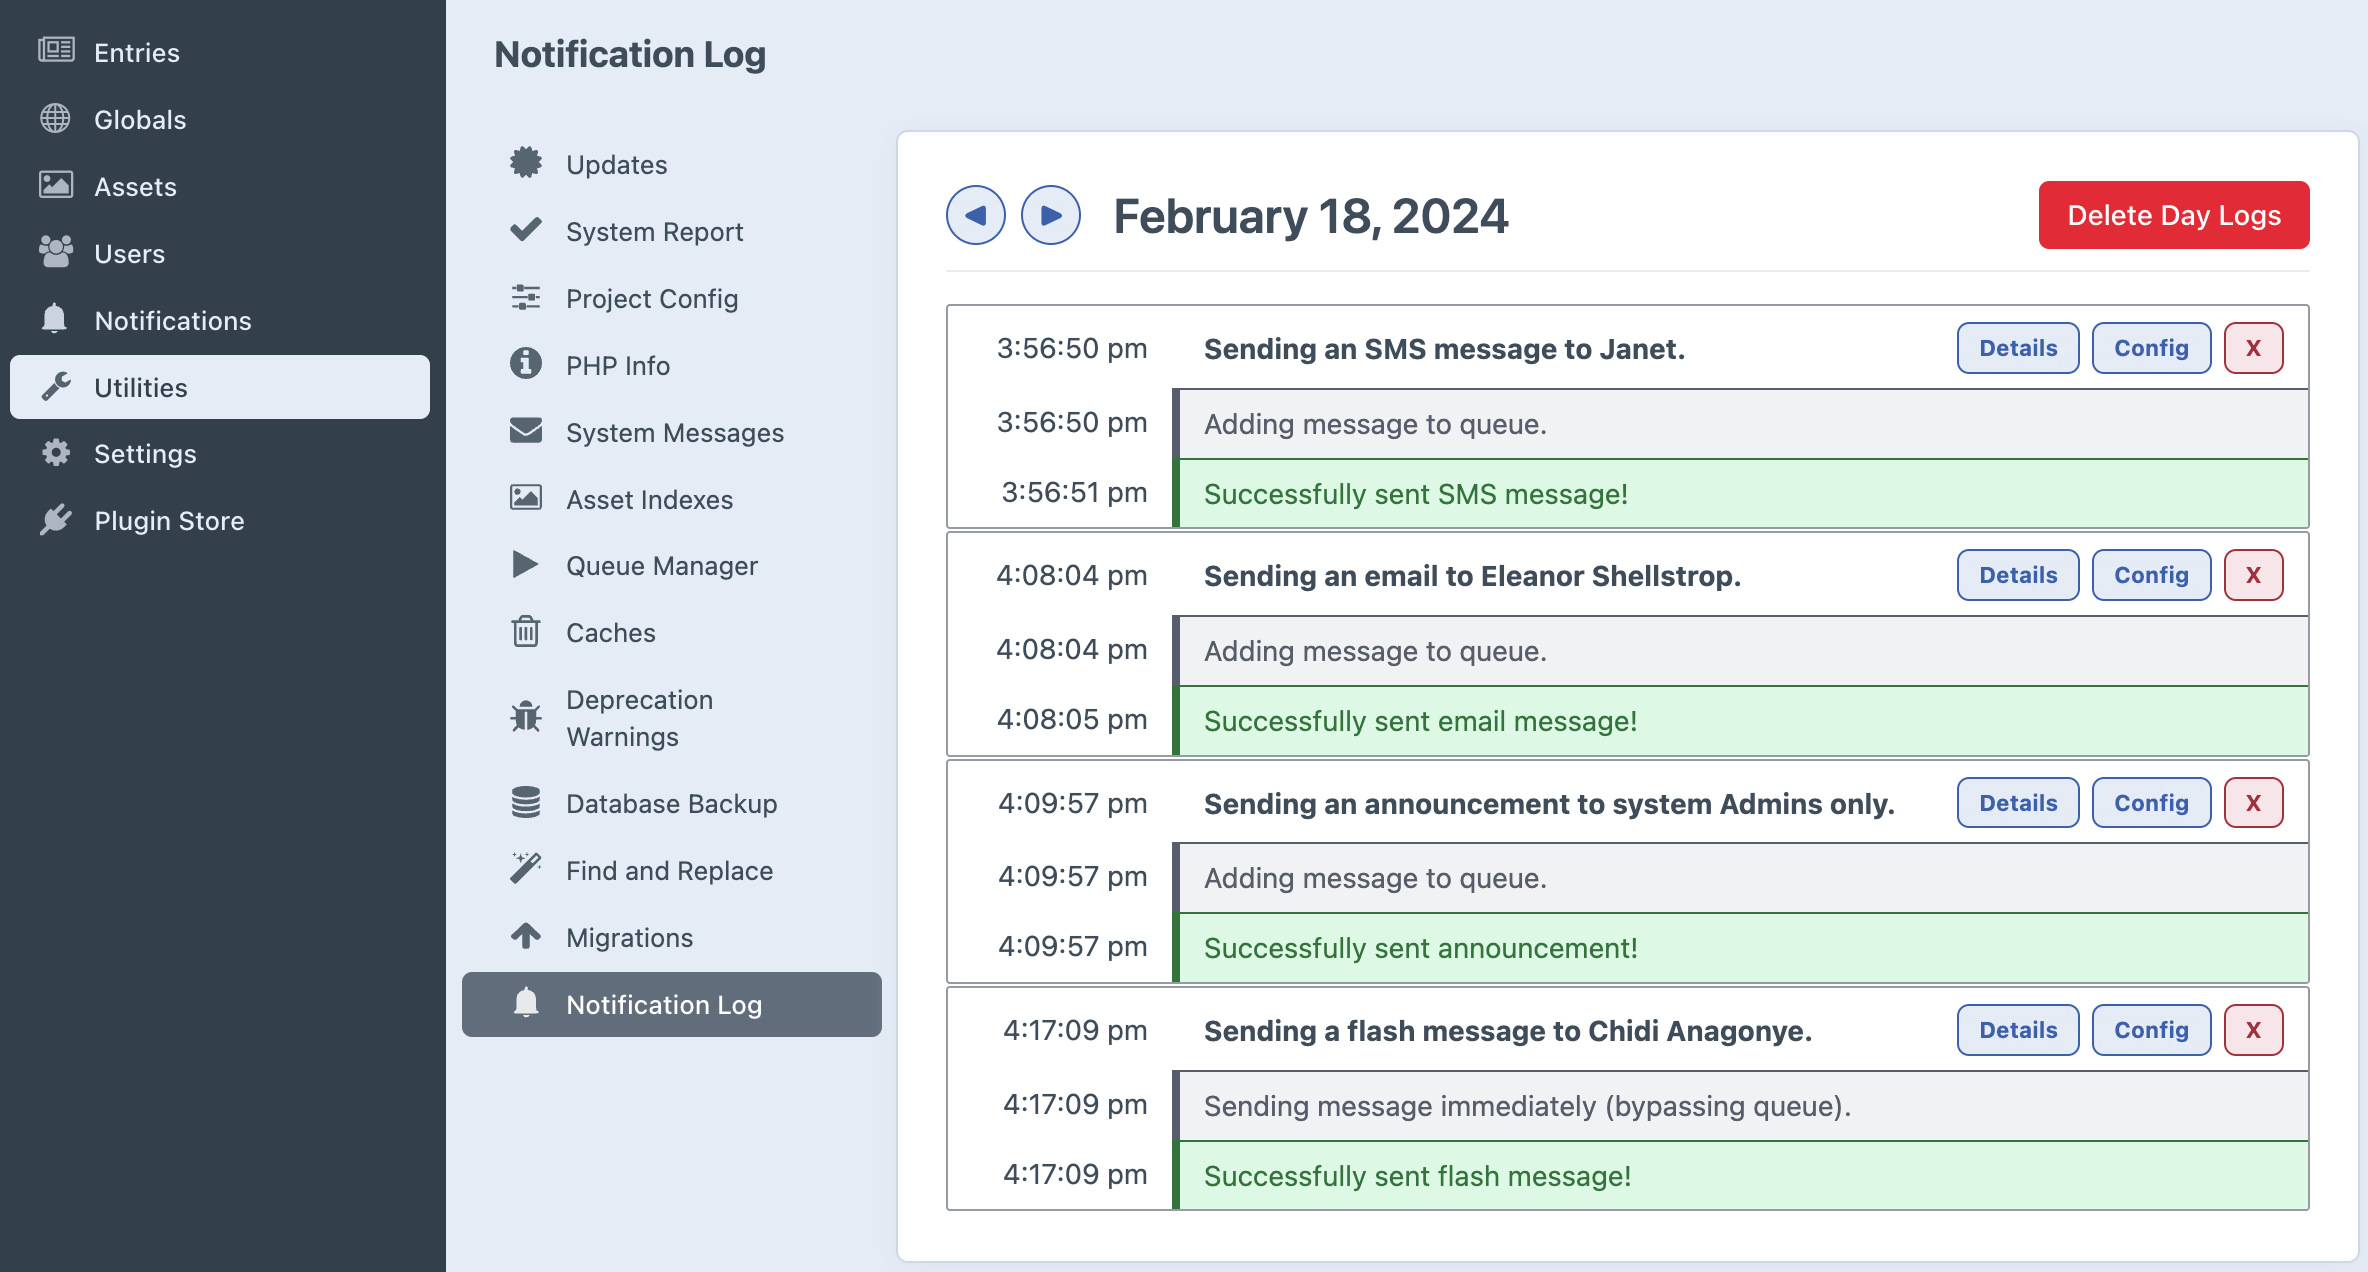Select the Project Config utility
Image resolution: width=2368 pixels, height=1272 pixels.
[651, 299]
